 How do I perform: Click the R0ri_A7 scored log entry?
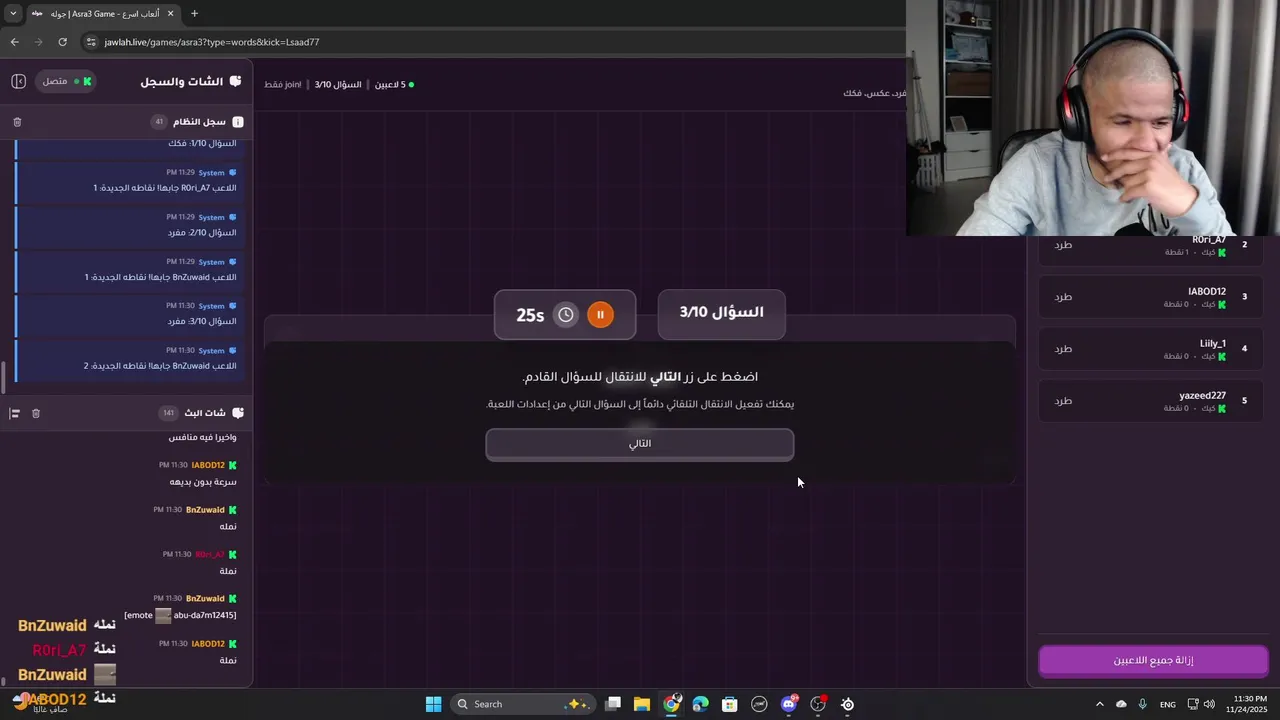pos(127,180)
